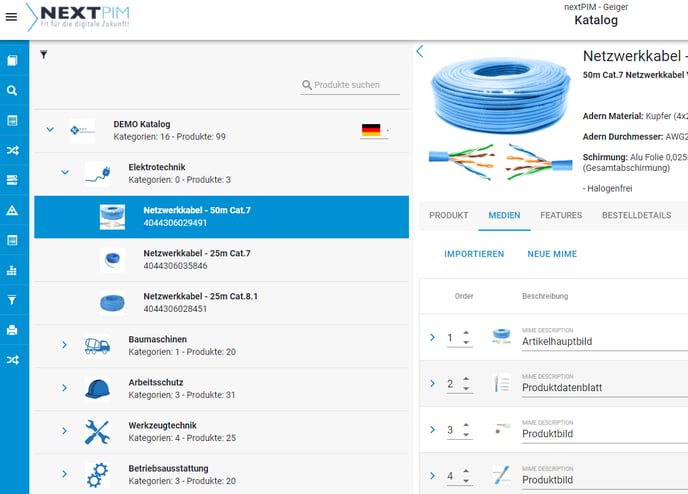Open the printer icon in sidebar
The height and width of the screenshot is (494, 688).
click(12, 329)
